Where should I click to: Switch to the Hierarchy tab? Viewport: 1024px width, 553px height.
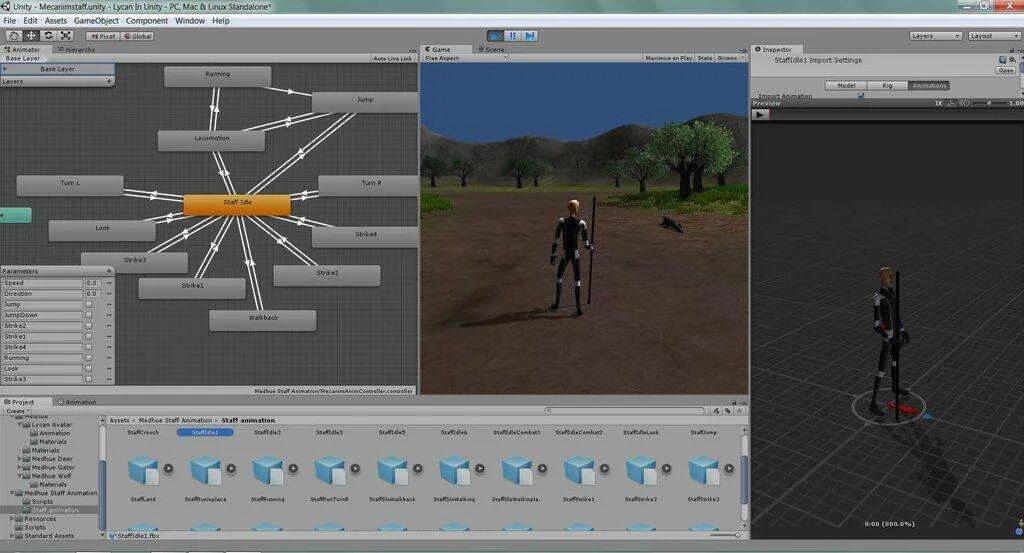pyautogui.click(x=76, y=50)
